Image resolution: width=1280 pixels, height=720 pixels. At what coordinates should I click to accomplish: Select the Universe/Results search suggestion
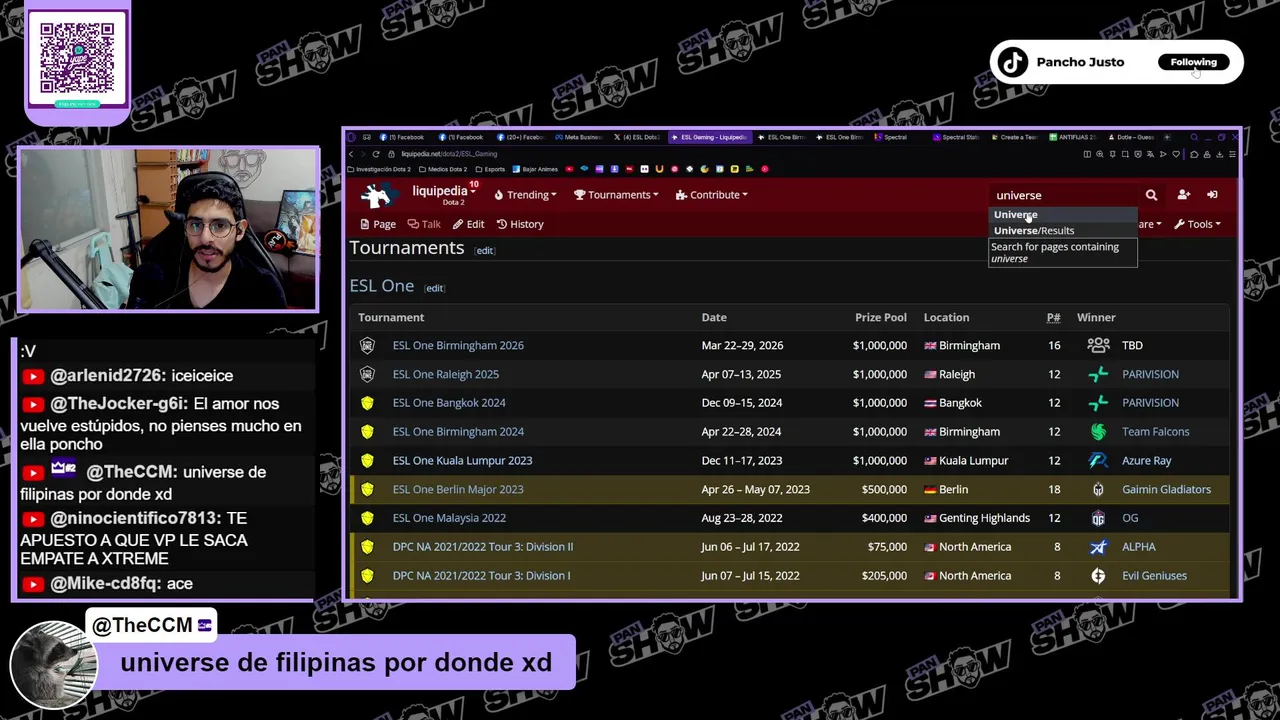click(1063, 231)
